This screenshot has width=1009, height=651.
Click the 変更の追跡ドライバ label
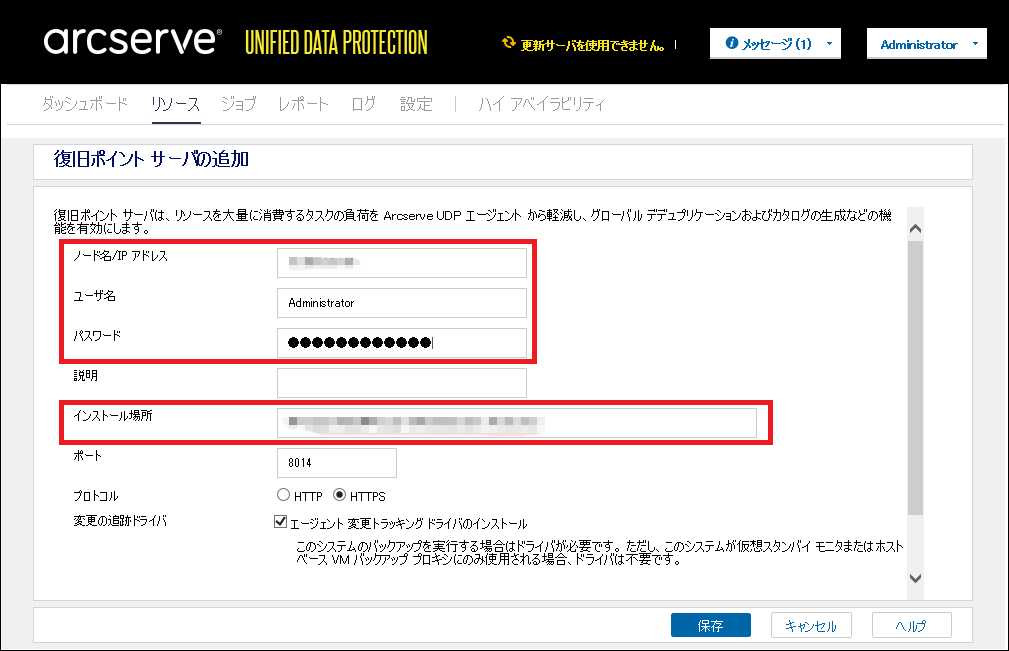click(x=120, y=520)
